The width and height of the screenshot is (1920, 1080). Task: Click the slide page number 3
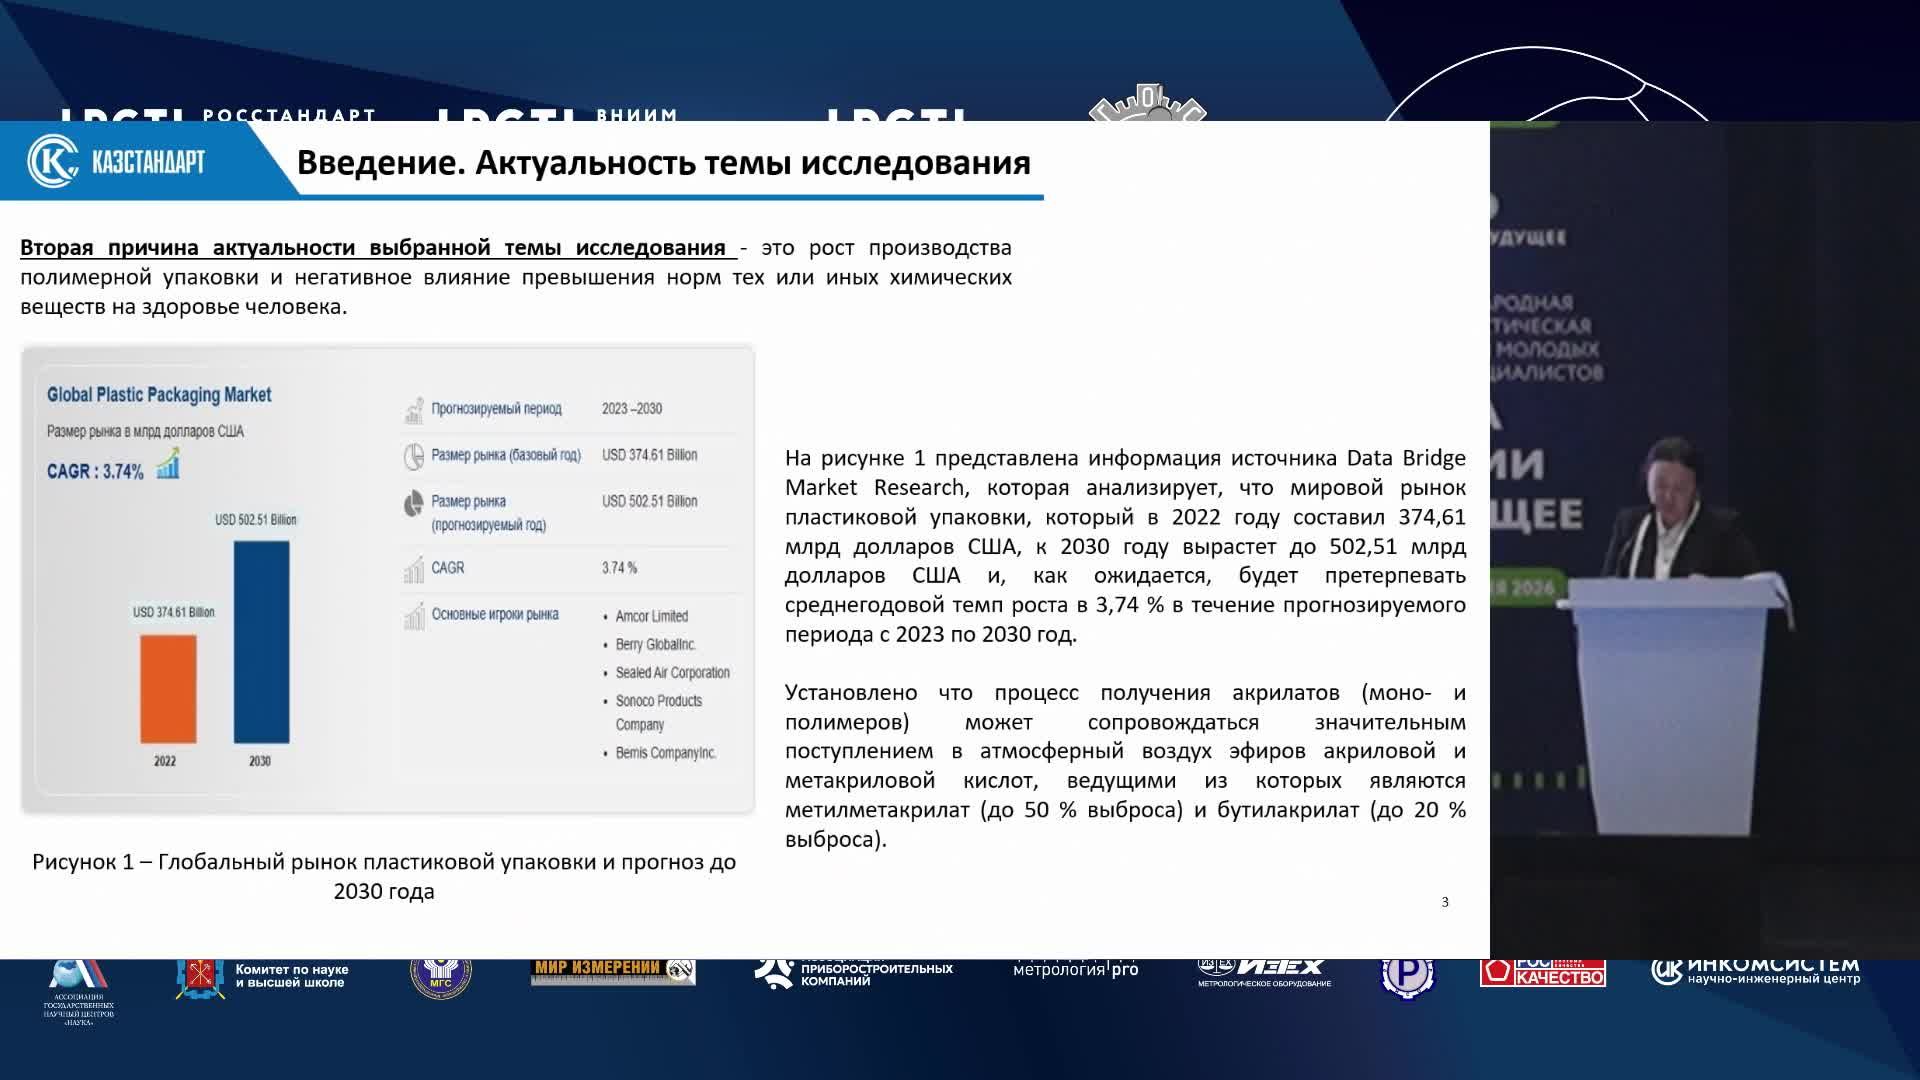coord(1445,902)
